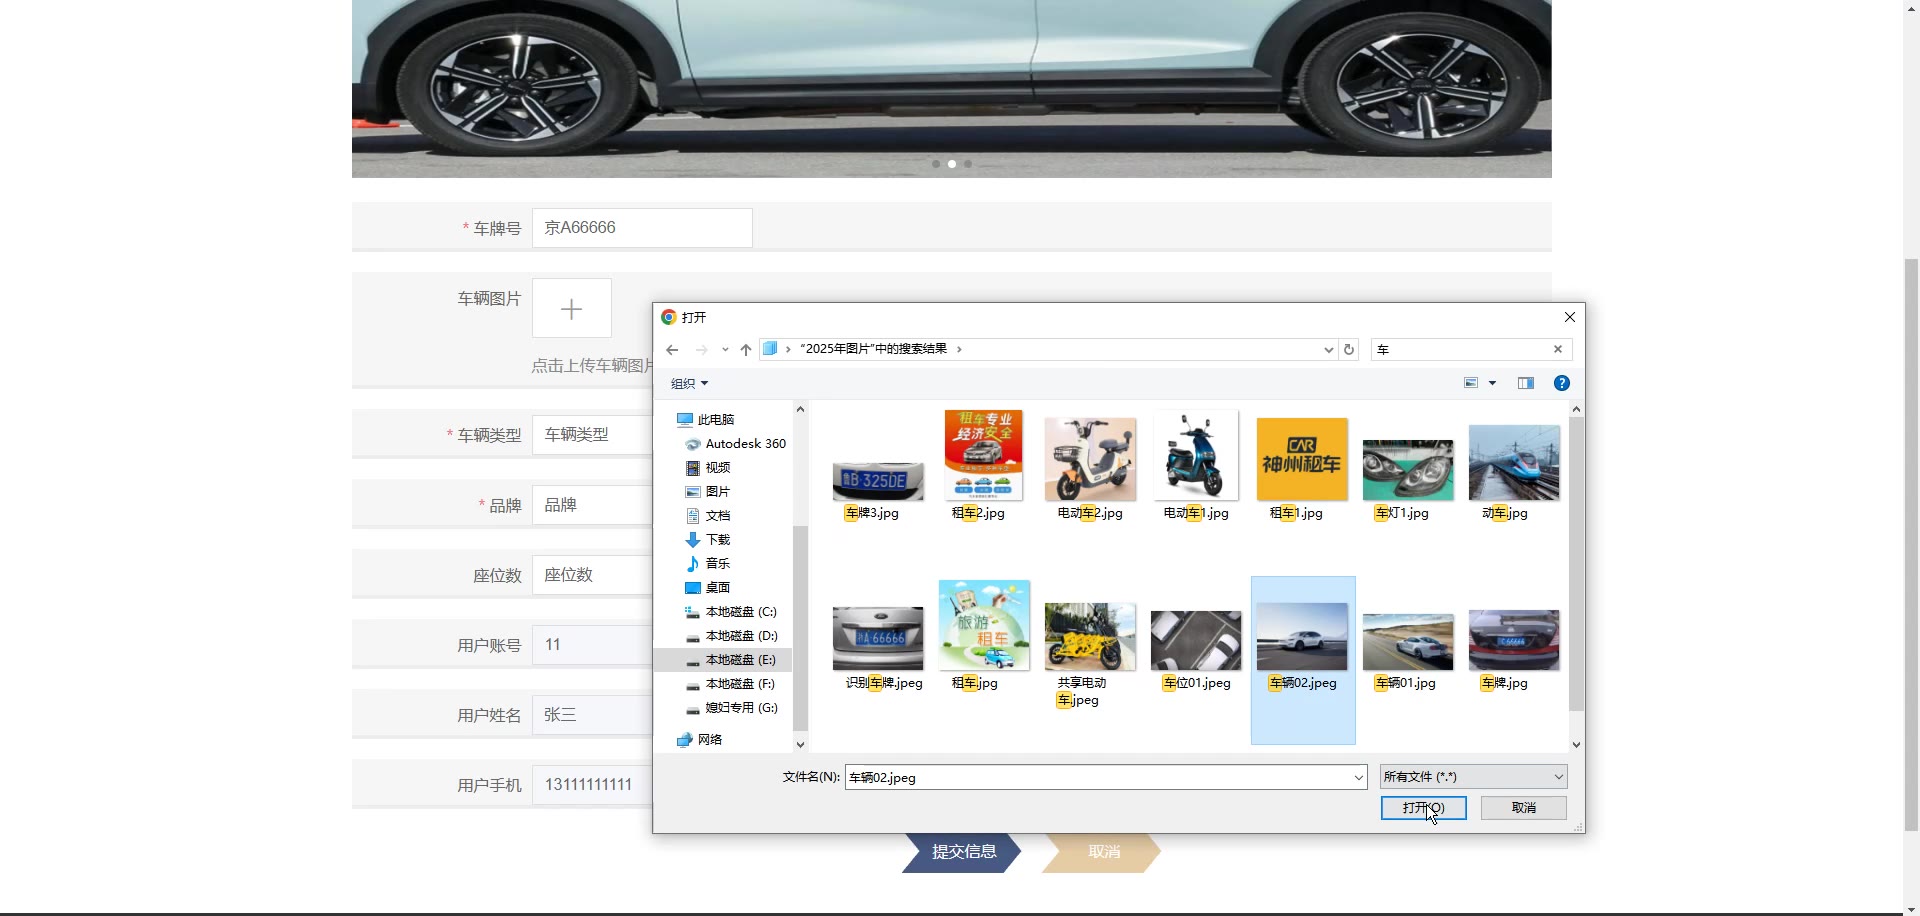Select the 电动车1.jpg file
The width and height of the screenshot is (1920, 916).
(1196, 466)
